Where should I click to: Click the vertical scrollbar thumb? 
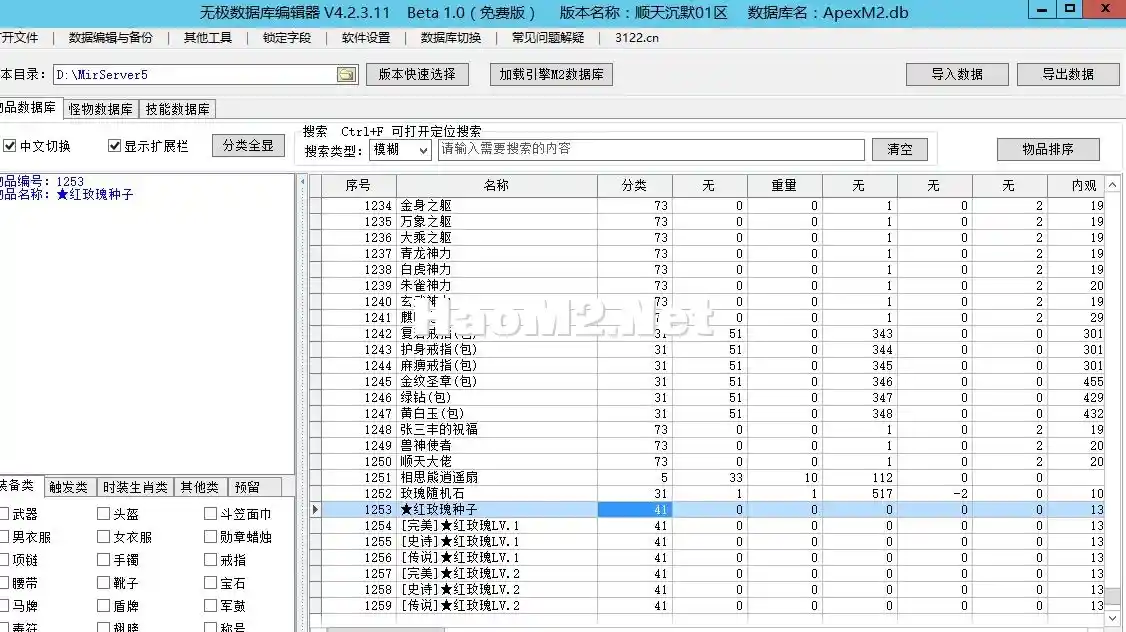click(1112, 596)
